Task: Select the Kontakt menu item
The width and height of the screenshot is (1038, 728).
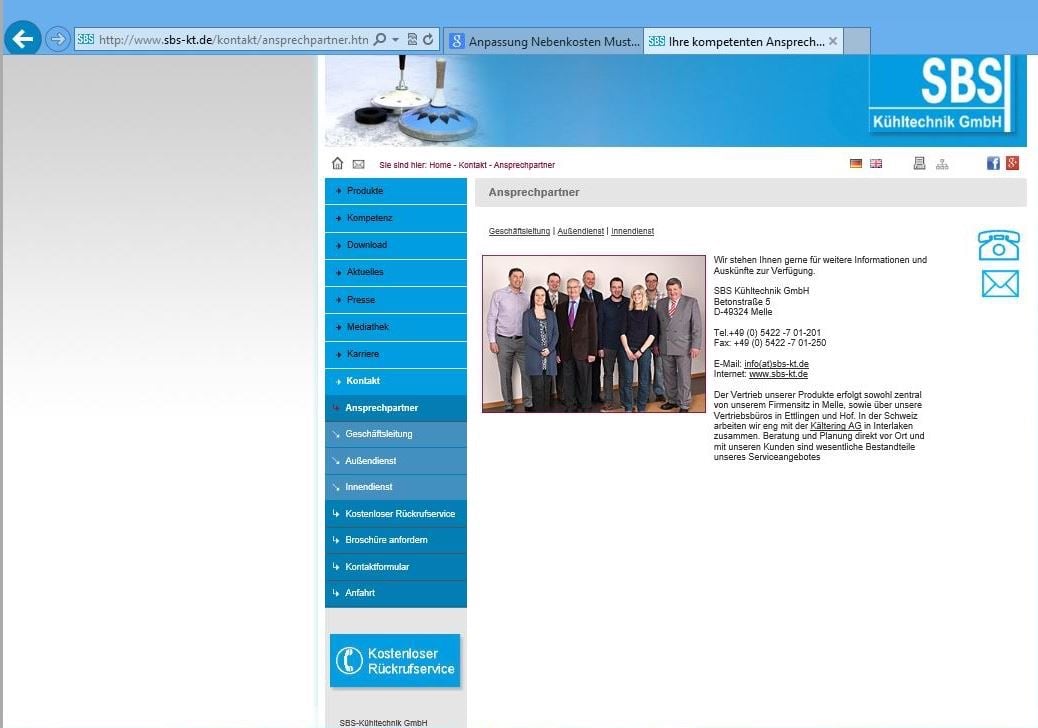Action: (x=396, y=381)
